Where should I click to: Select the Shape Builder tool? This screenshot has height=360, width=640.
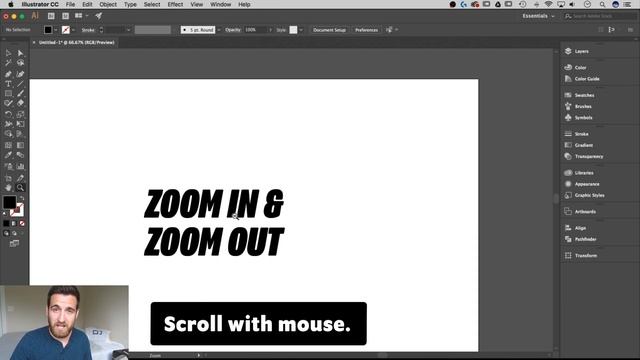point(8,134)
